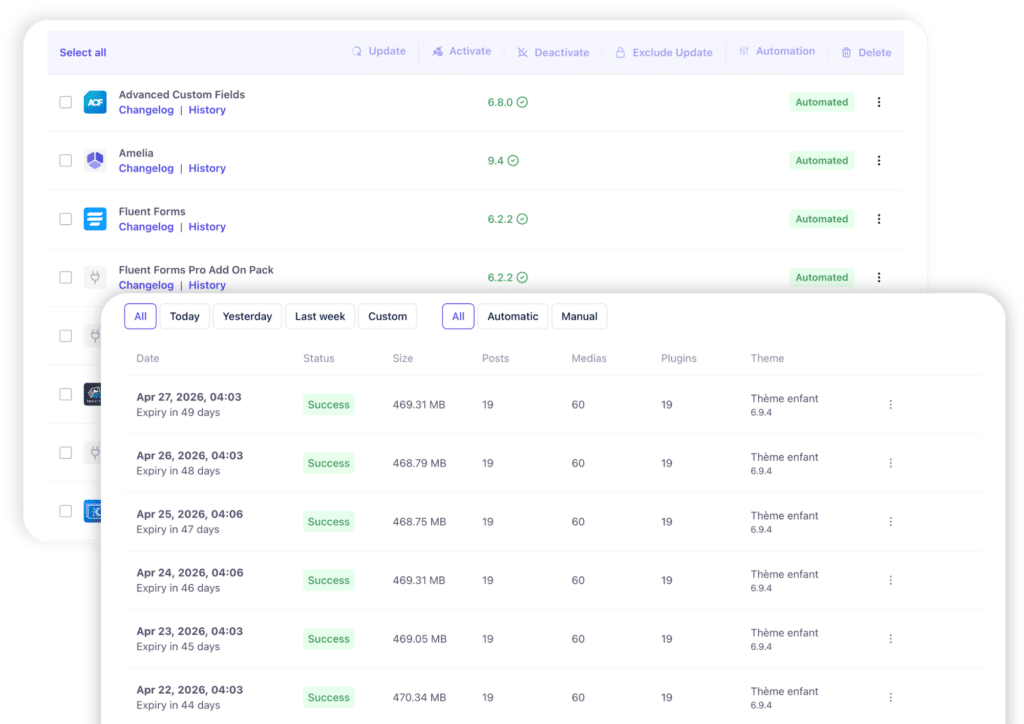Screen dimensions: 1024x724
Task: Open the Automation toolbar action
Action: point(777,52)
